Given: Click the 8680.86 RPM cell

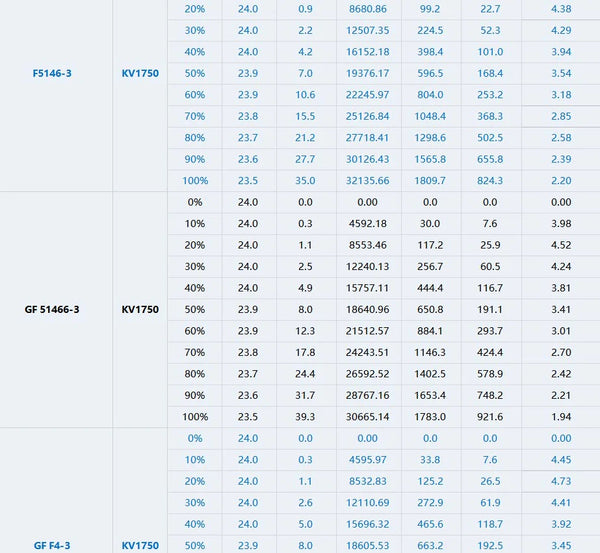Looking at the screenshot, I should (x=367, y=9).
